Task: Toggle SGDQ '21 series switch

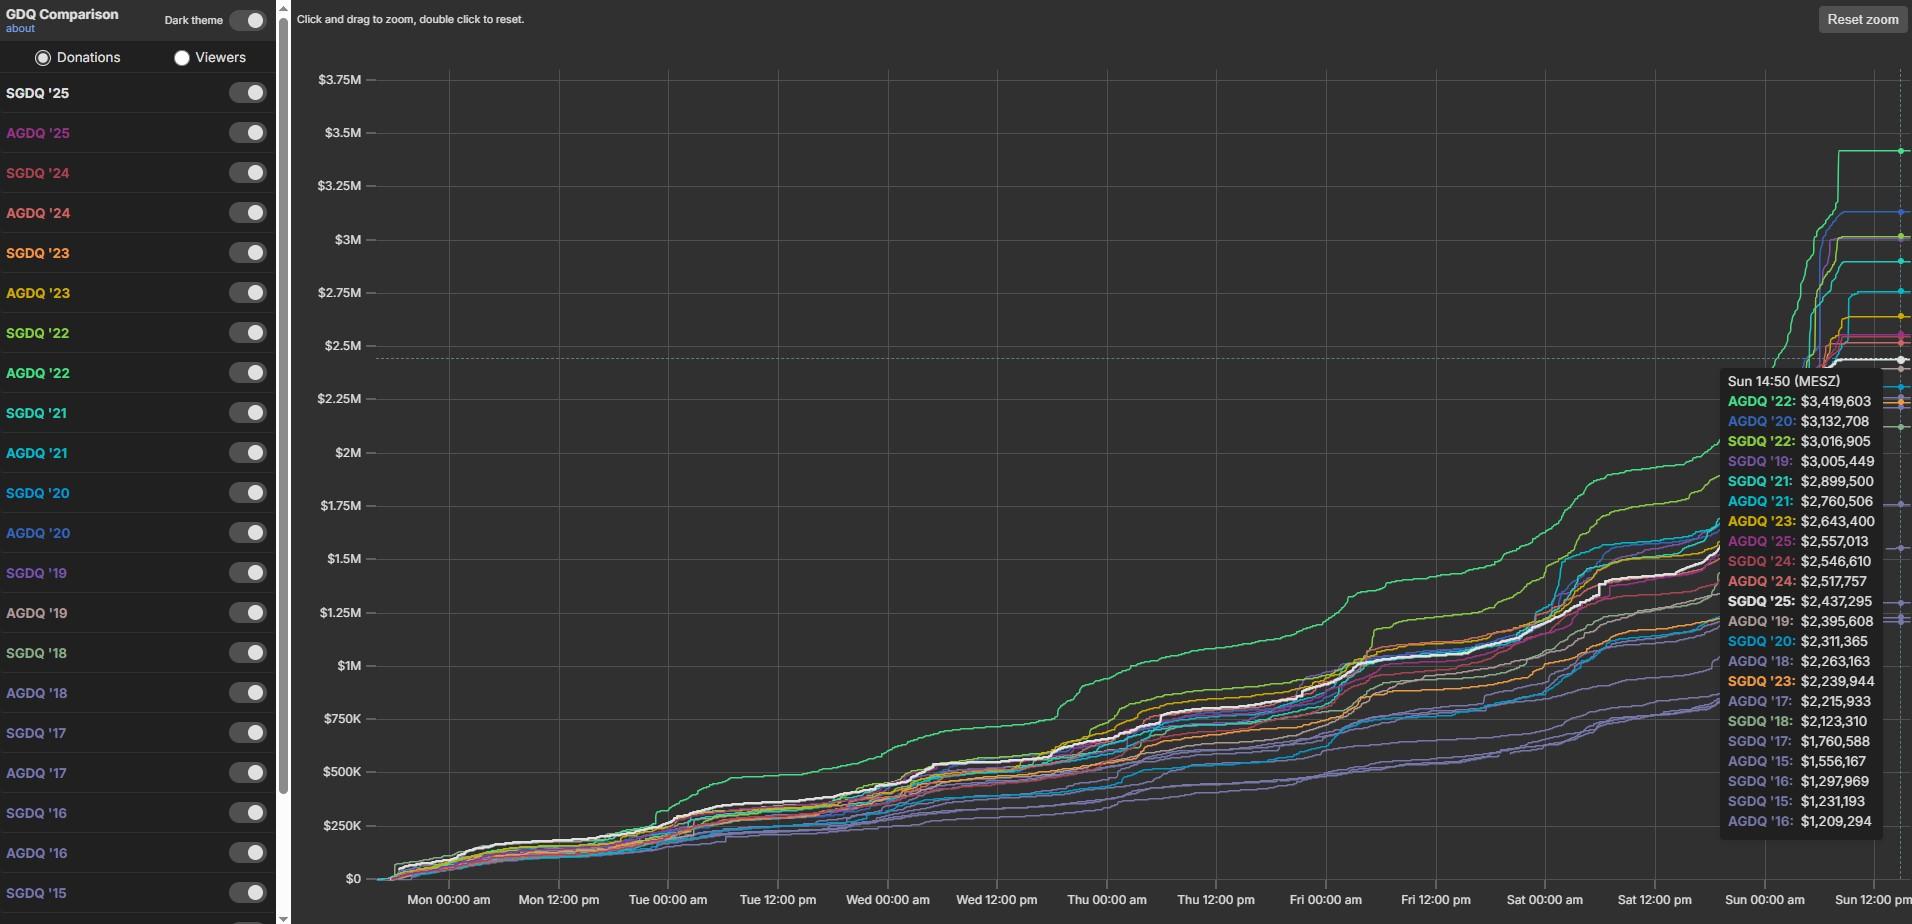Action: coord(247,413)
